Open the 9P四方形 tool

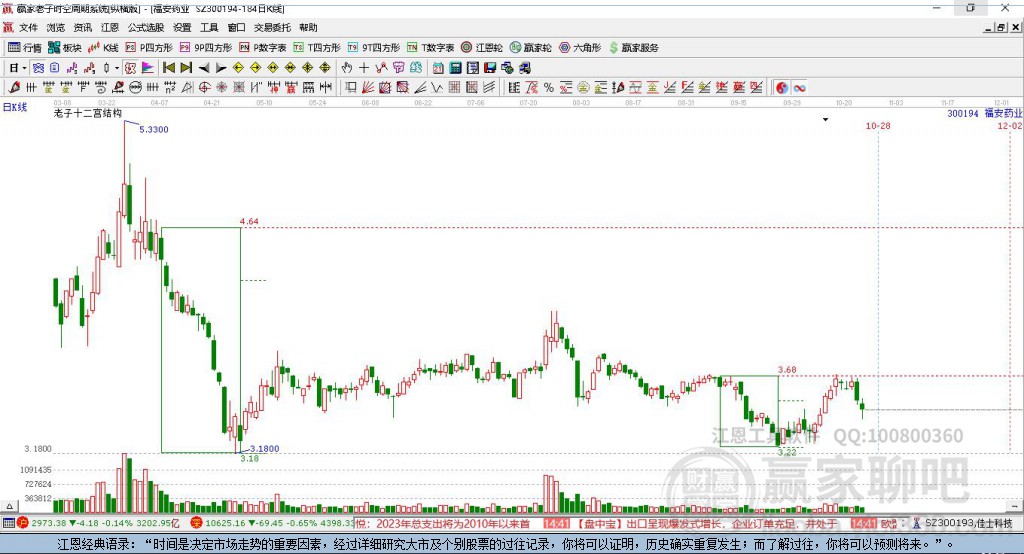point(206,48)
